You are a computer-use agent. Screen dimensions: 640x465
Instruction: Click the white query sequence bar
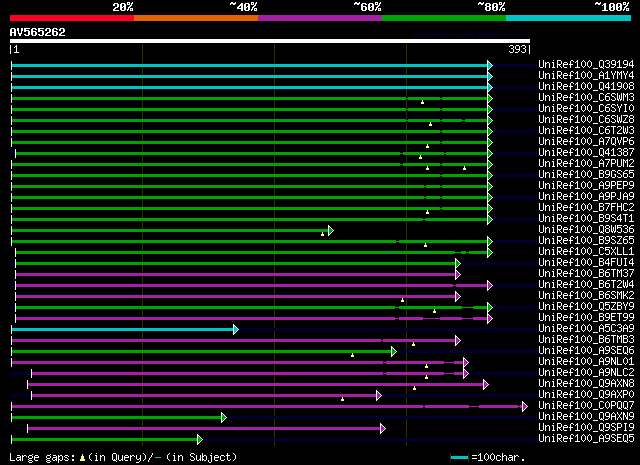270,41
